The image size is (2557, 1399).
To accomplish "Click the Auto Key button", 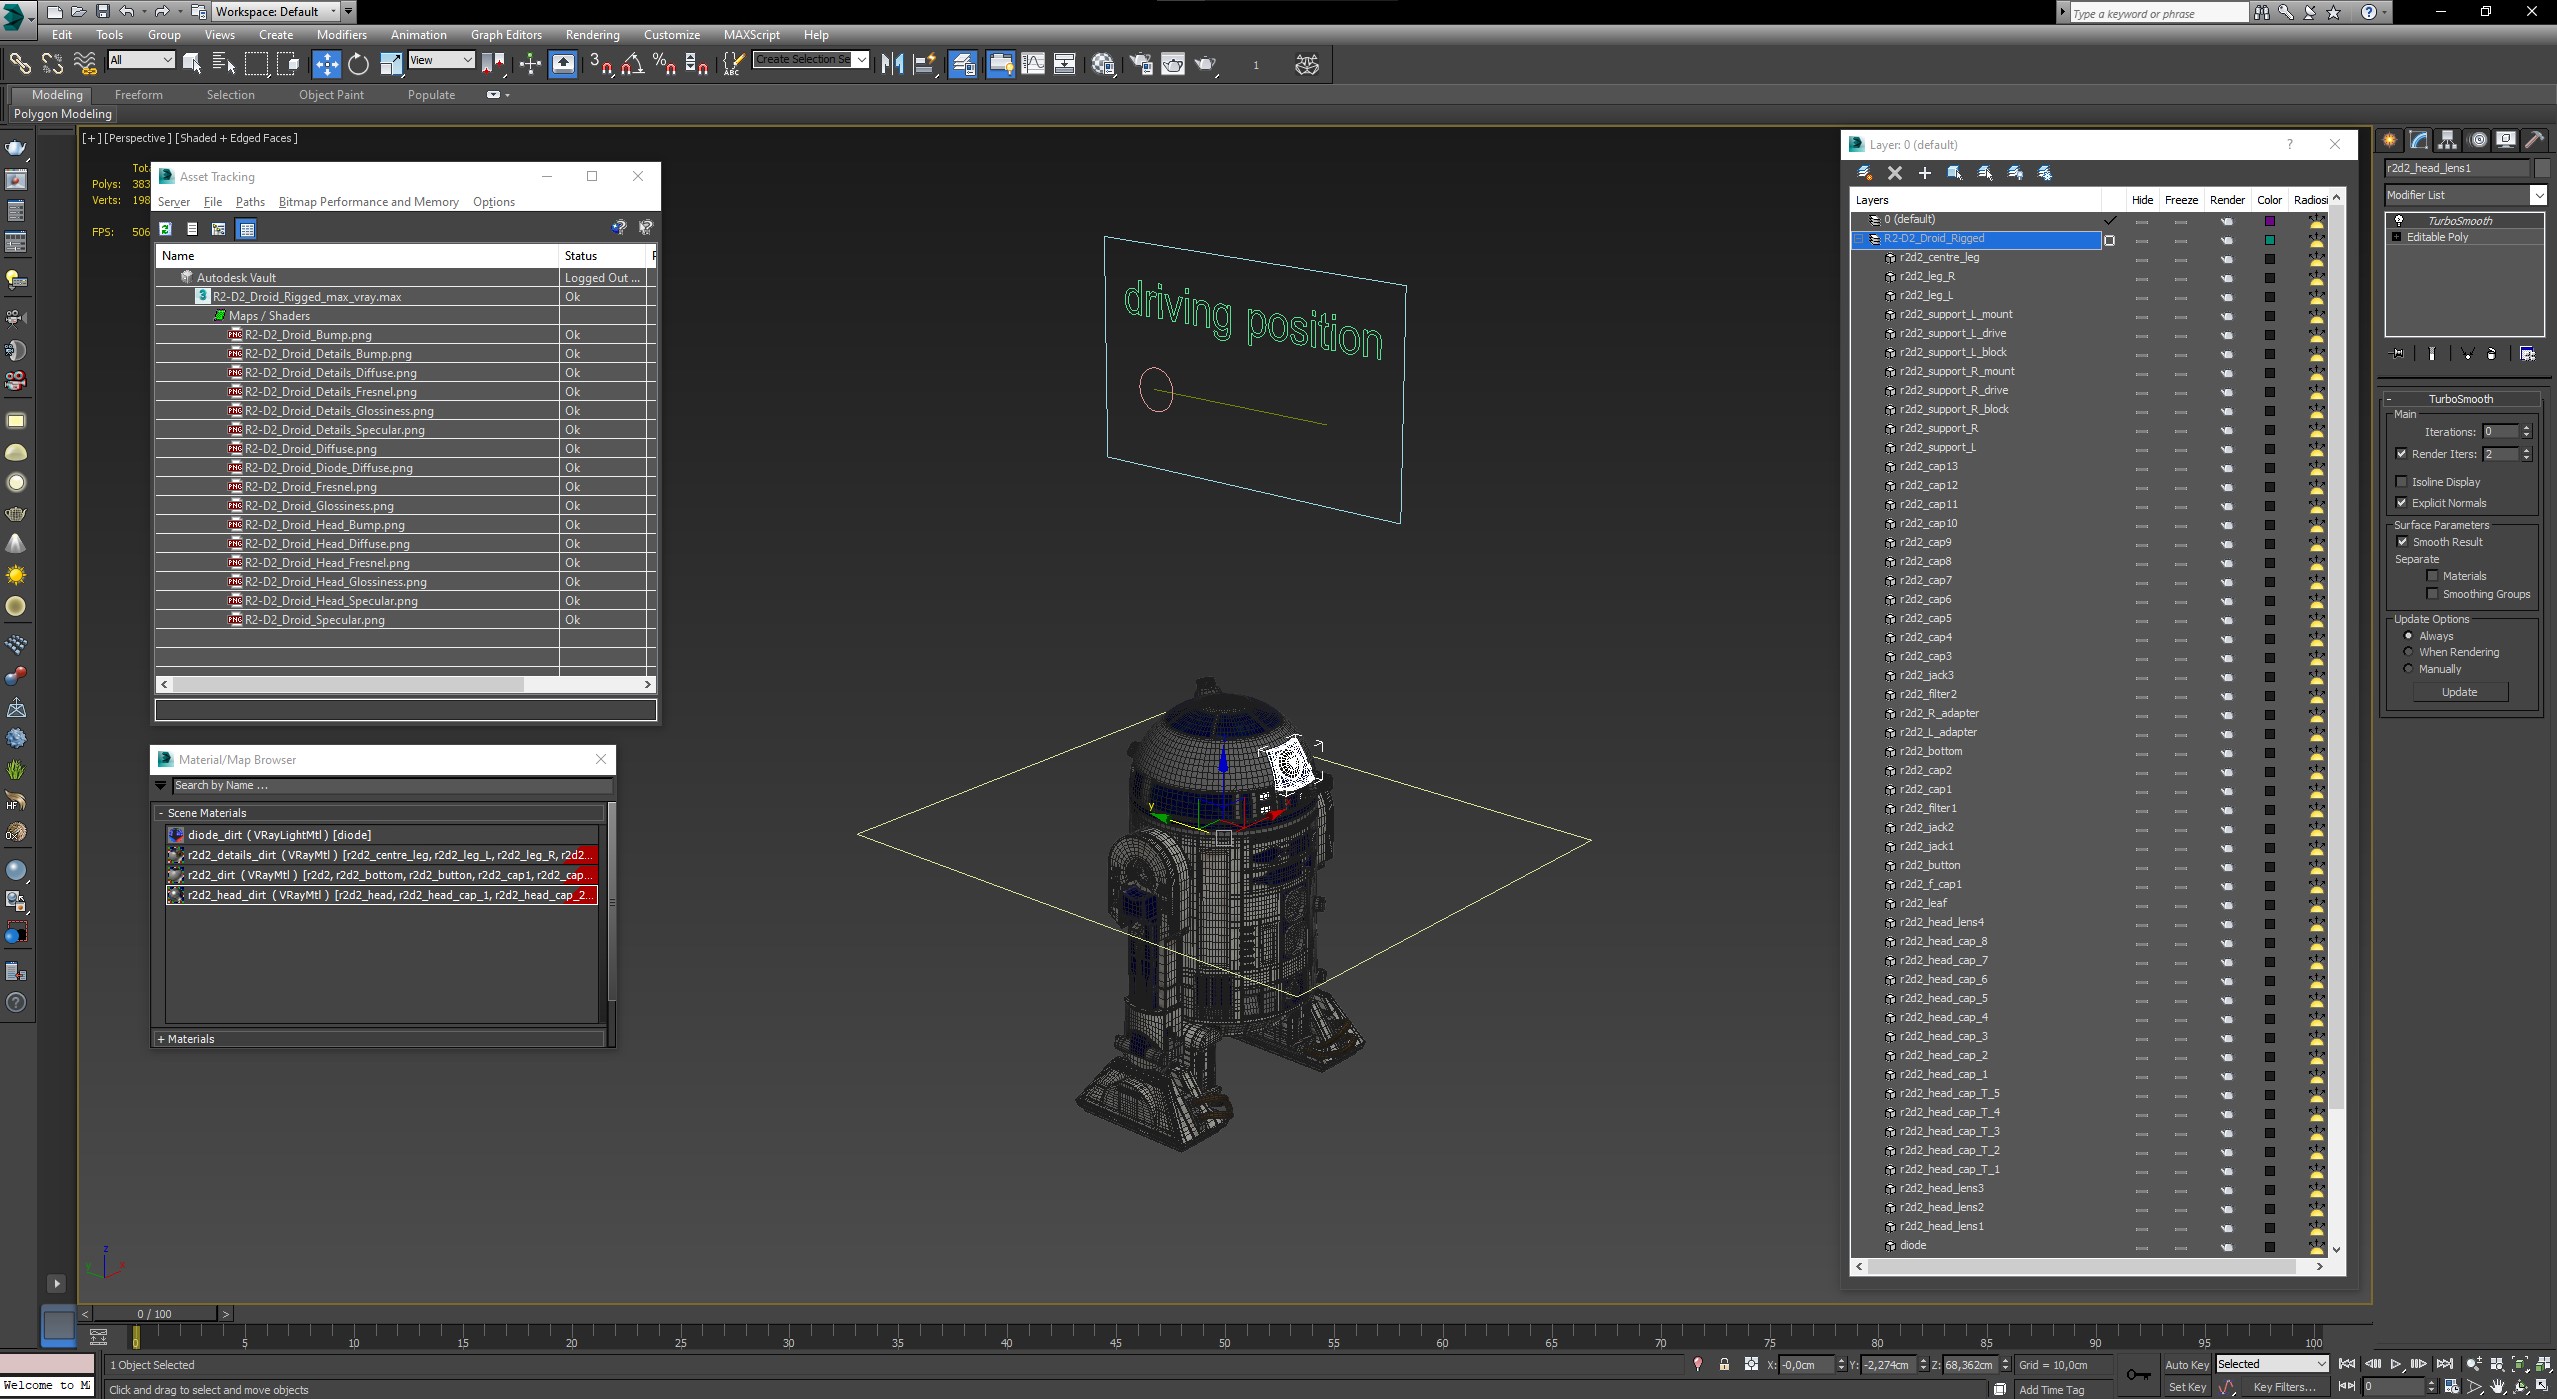I will 2186,1364.
